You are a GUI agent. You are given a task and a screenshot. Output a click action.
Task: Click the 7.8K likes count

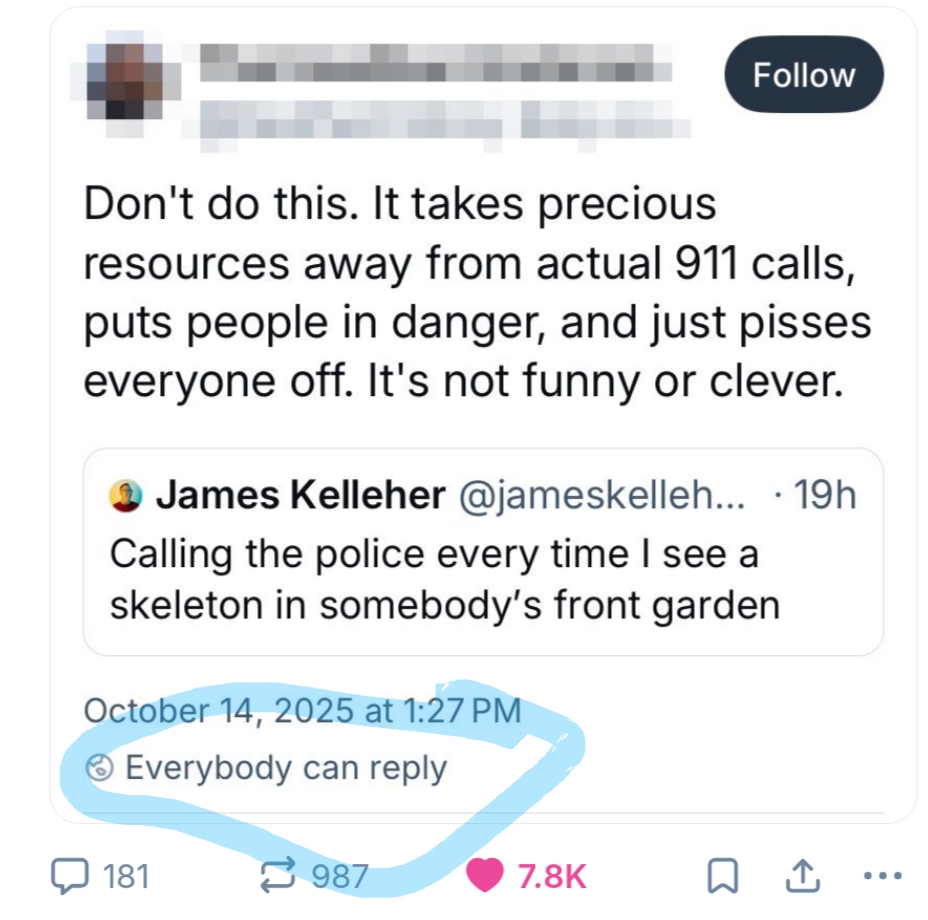(551, 877)
